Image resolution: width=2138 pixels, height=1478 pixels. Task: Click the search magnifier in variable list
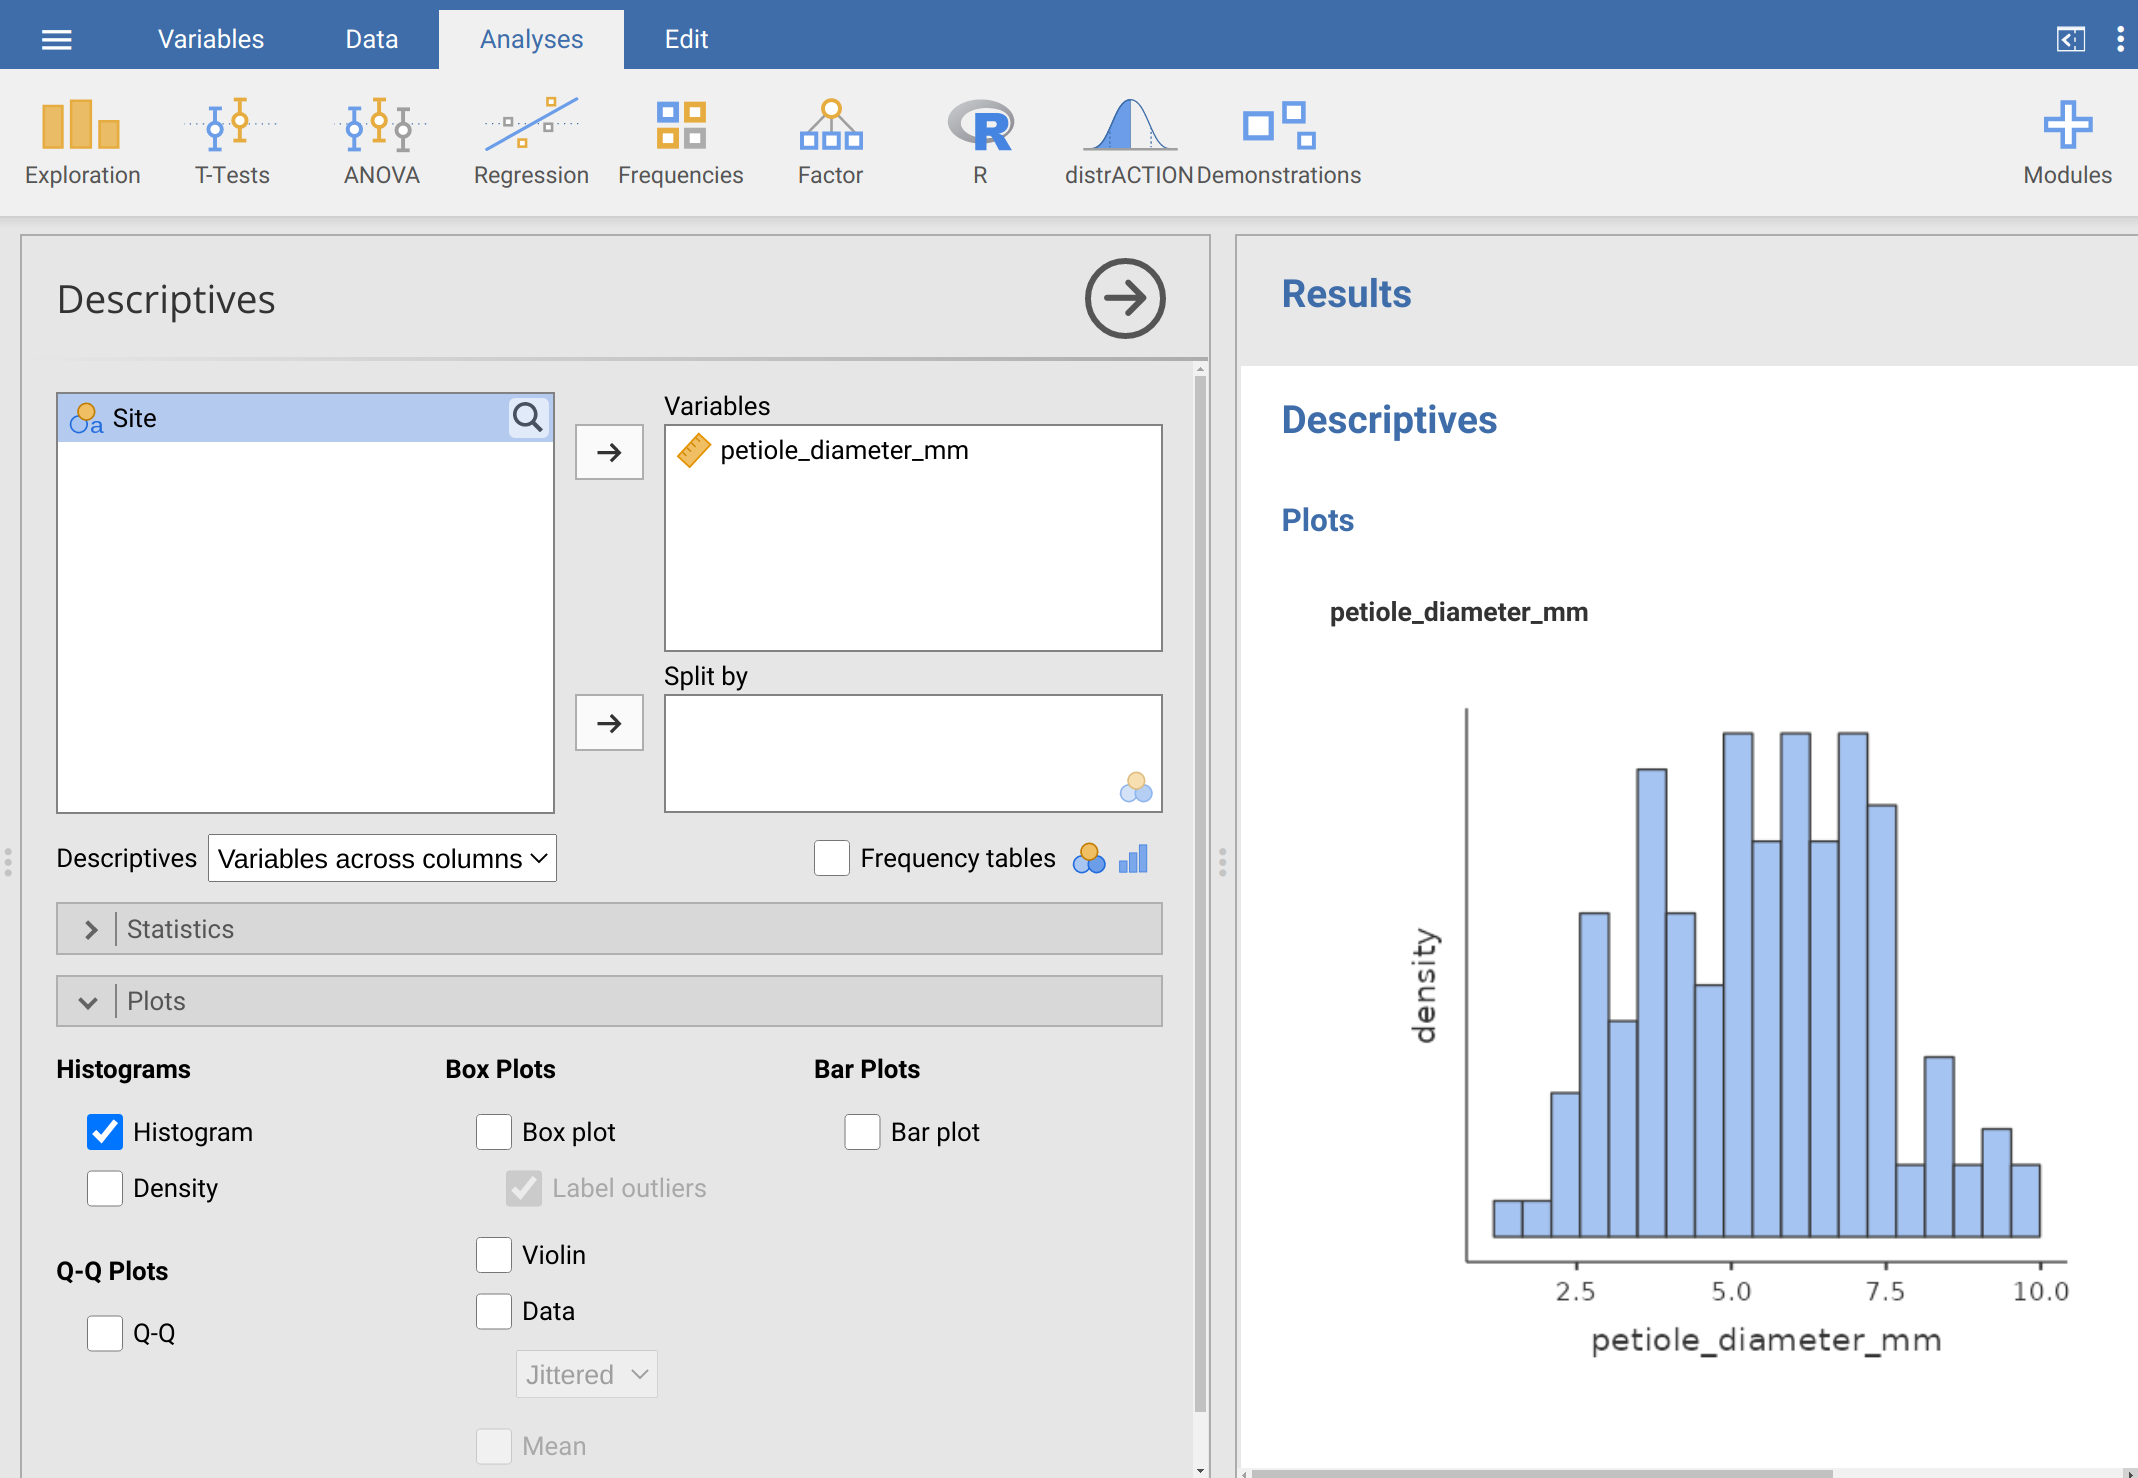[528, 417]
